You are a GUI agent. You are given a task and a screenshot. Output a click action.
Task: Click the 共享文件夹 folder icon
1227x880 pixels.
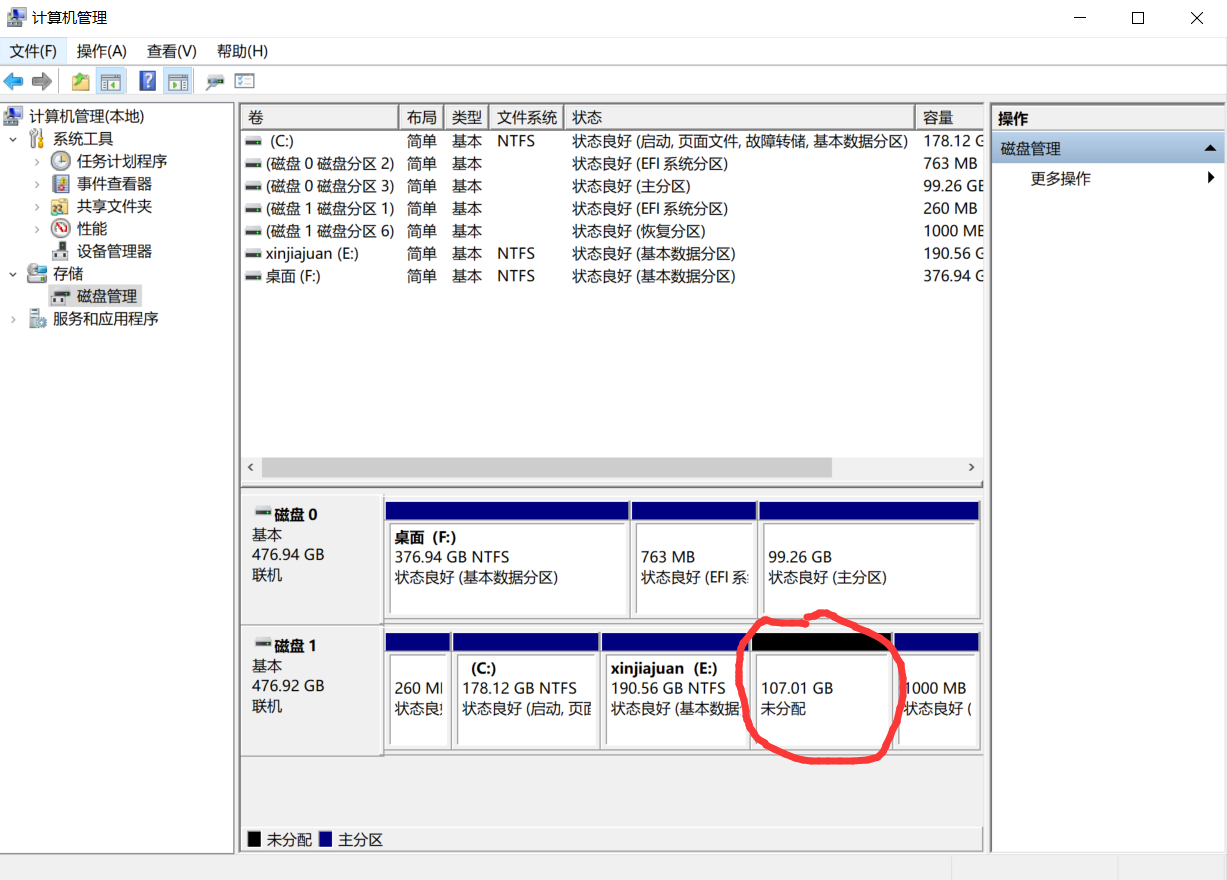click(x=61, y=206)
